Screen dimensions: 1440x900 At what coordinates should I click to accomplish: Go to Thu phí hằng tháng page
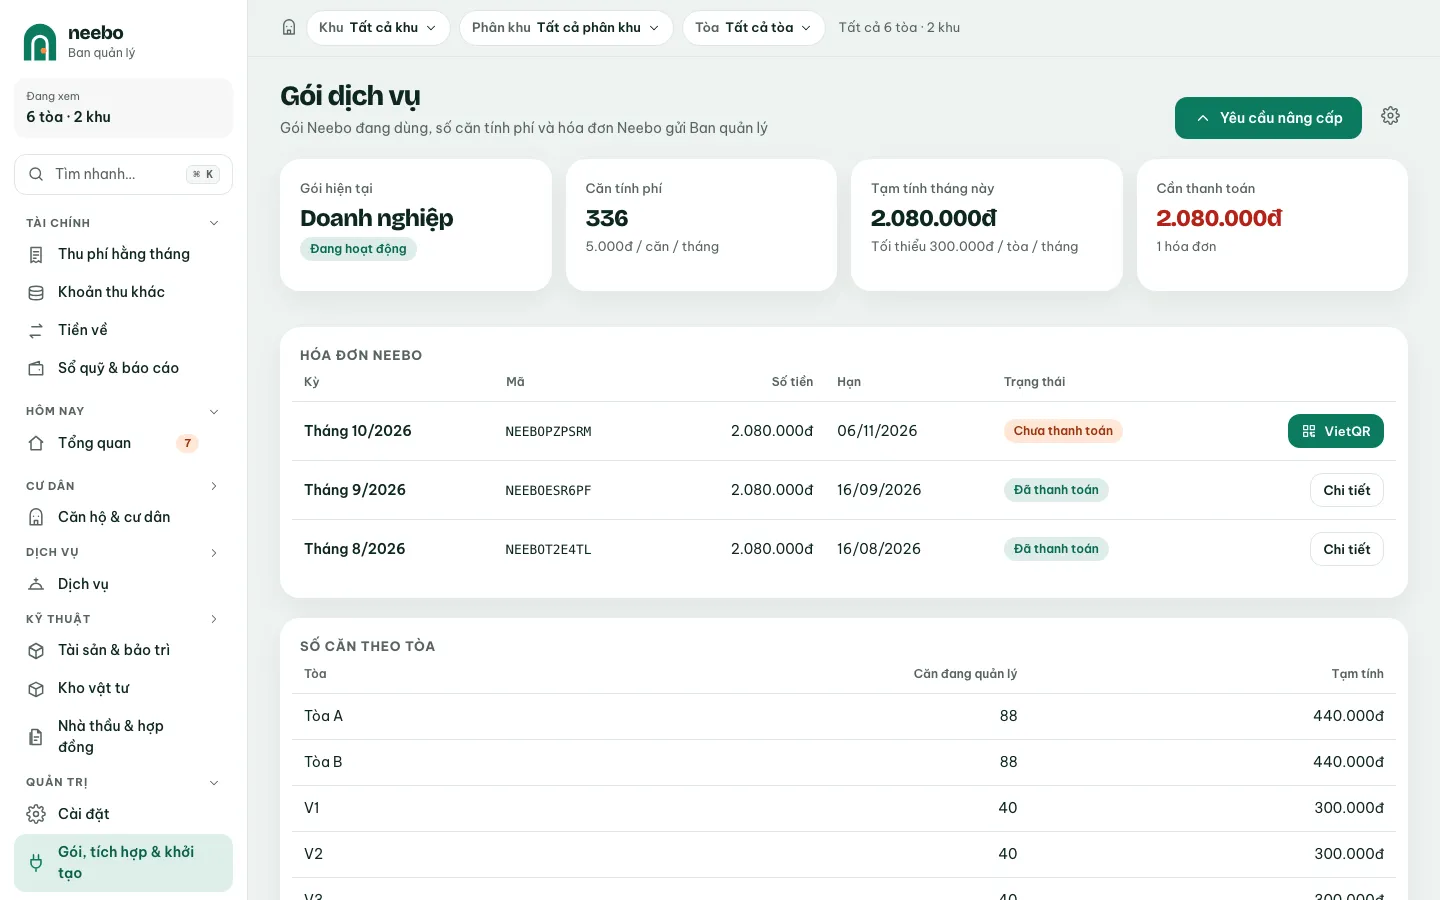tap(123, 254)
